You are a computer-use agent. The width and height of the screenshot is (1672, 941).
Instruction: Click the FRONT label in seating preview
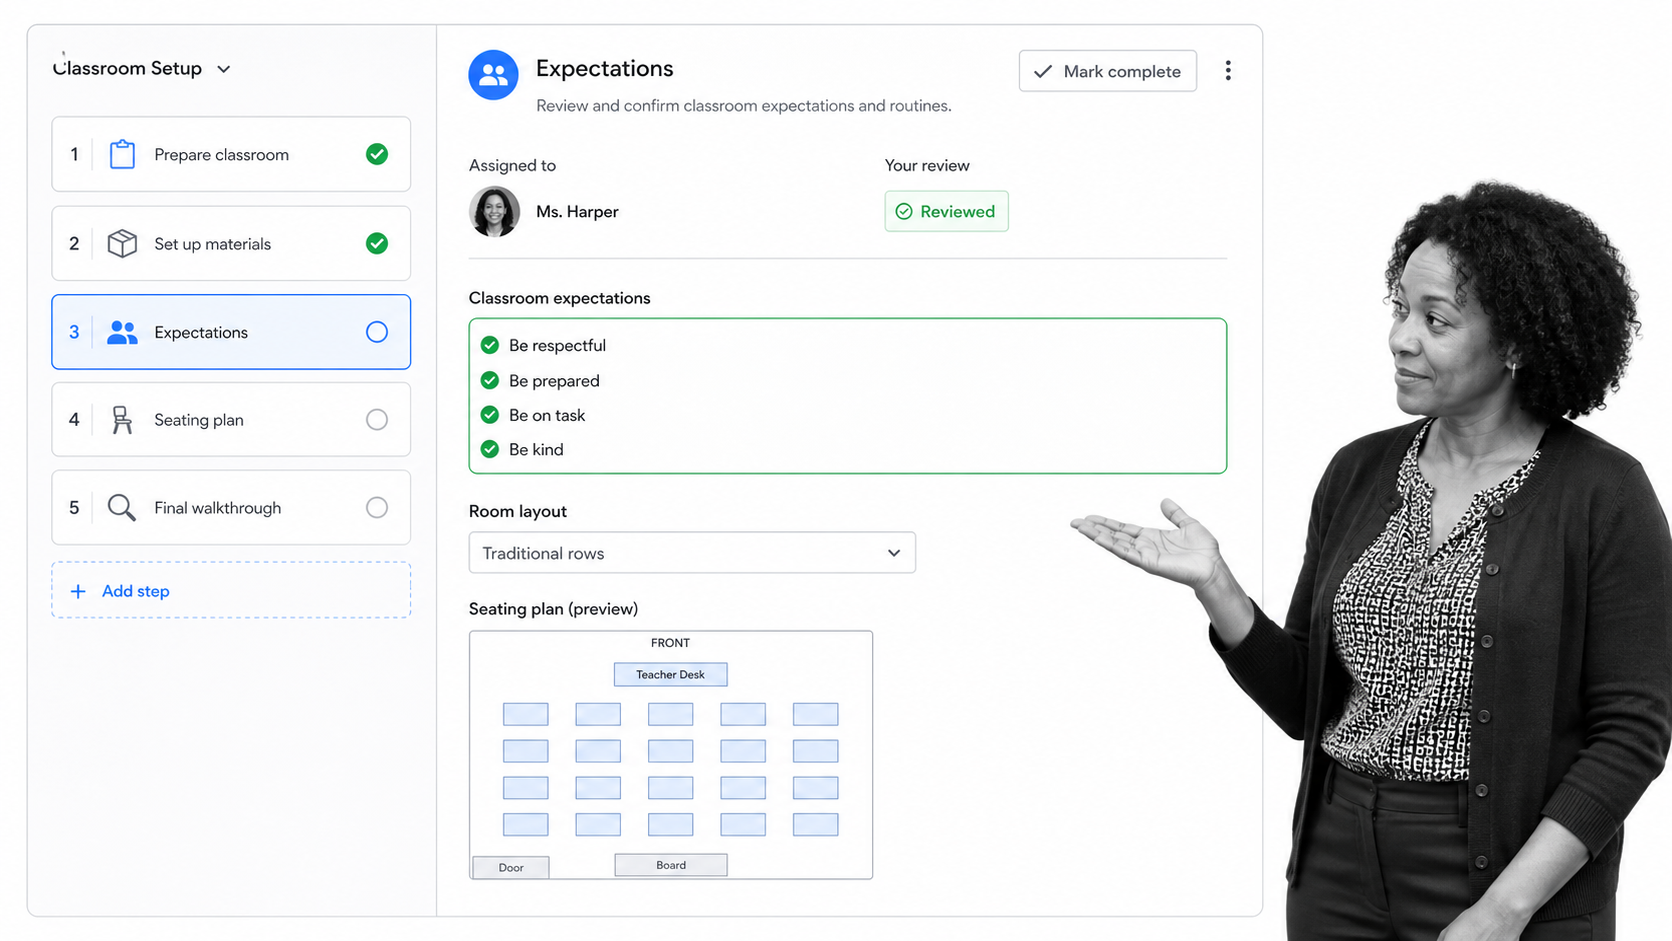click(670, 643)
